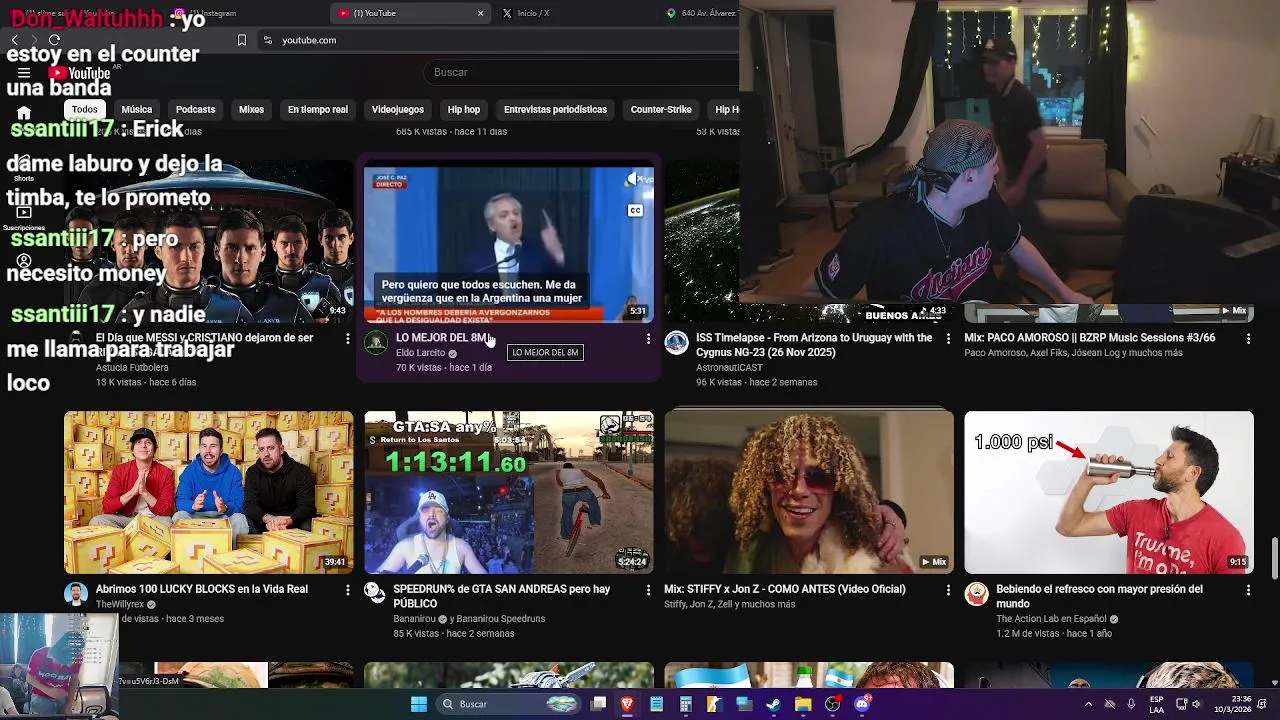Open Bebiendo el refresco video title

(1099, 596)
